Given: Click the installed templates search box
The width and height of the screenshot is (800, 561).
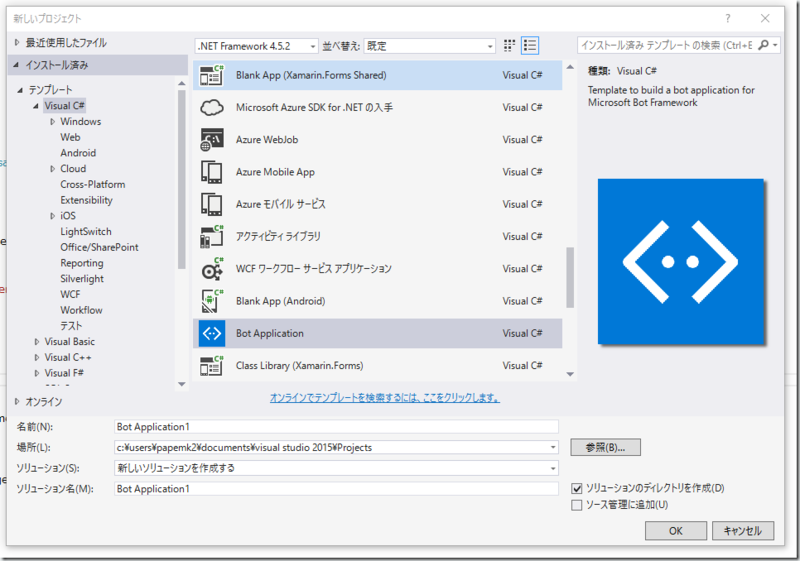Looking at the screenshot, I should (x=666, y=45).
